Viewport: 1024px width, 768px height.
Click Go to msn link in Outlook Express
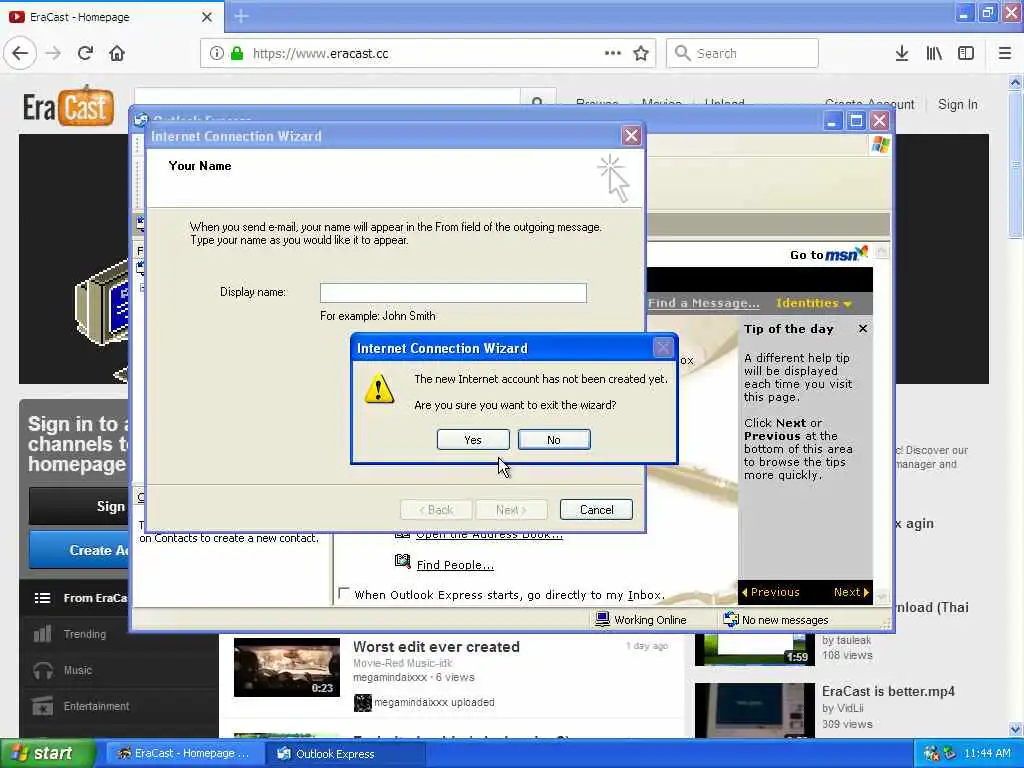pyautogui.click(x=829, y=254)
